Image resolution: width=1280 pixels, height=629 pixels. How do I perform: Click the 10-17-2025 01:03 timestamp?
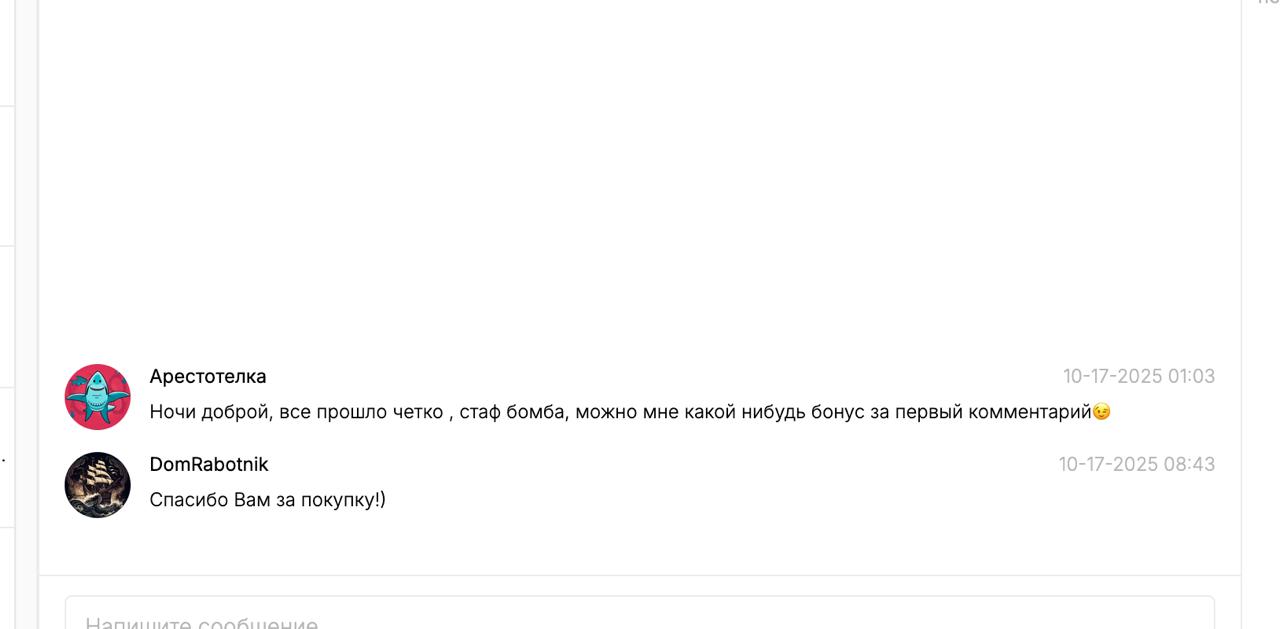coord(1138,376)
